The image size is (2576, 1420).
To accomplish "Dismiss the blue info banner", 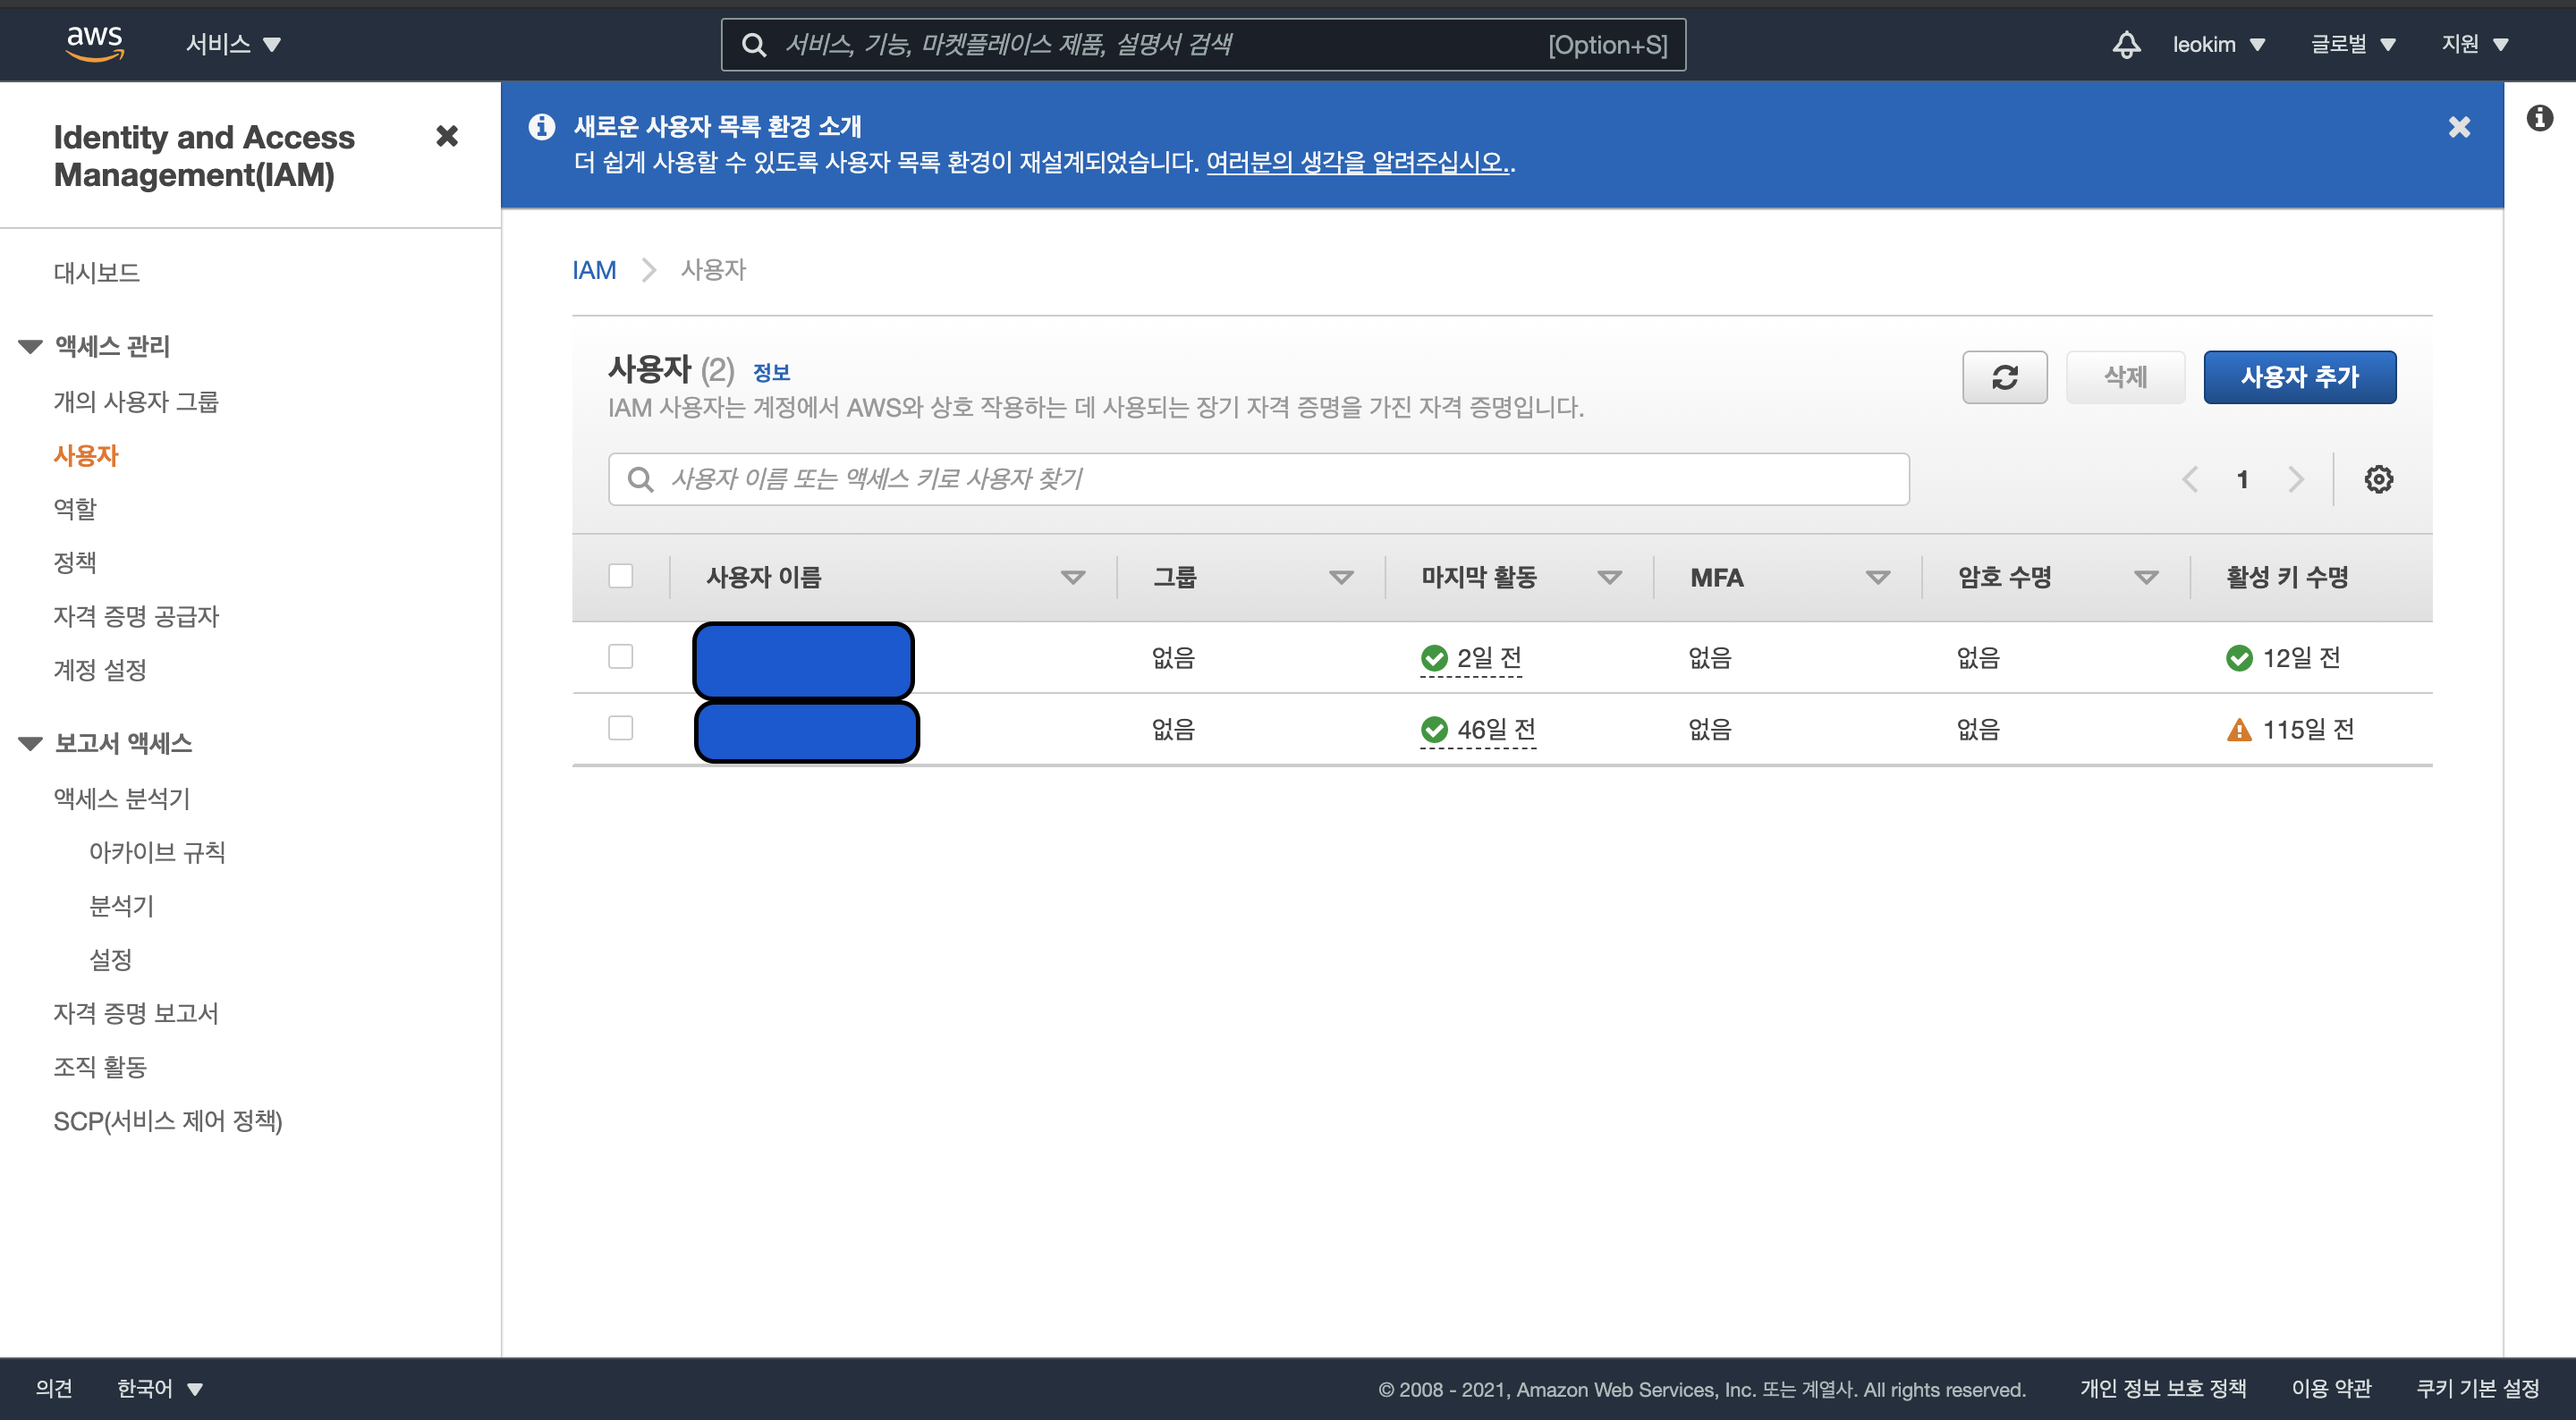I will (2459, 127).
